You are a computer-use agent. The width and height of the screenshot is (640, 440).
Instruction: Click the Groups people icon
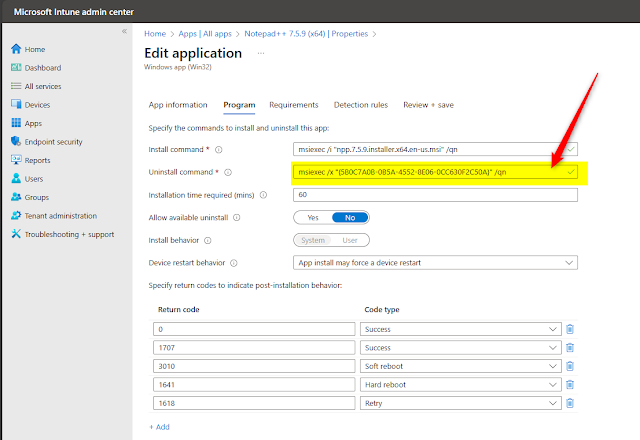coord(16,197)
